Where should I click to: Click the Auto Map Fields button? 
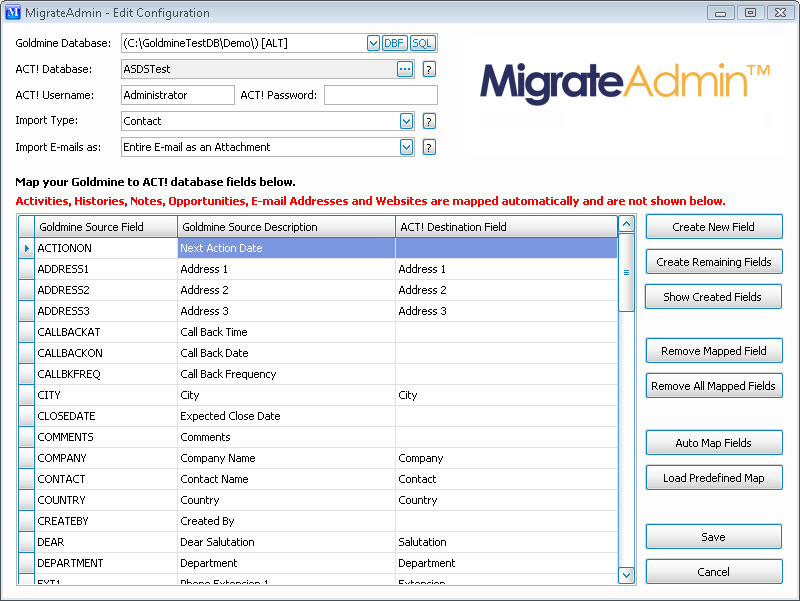click(x=713, y=442)
